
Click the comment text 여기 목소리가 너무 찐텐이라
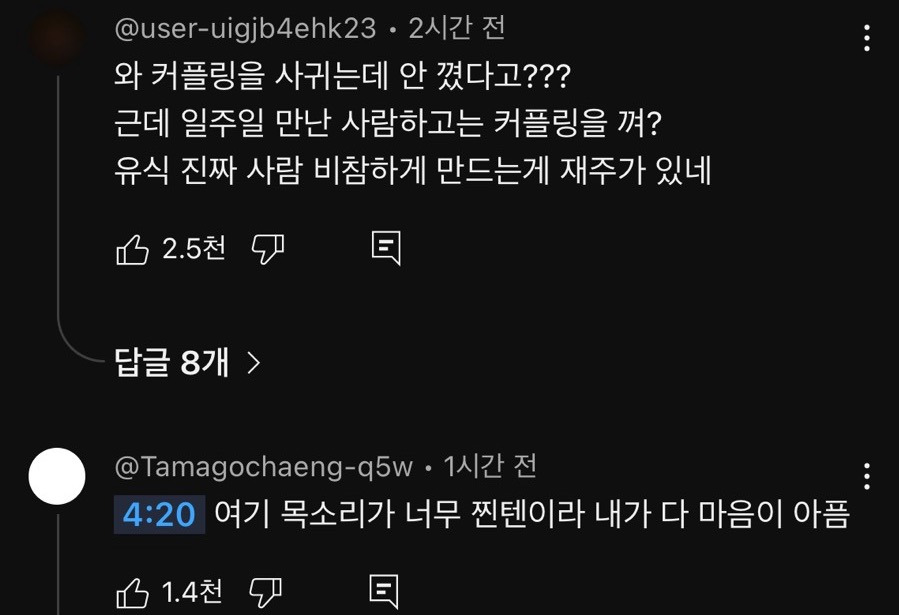click(x=531, y=515)
